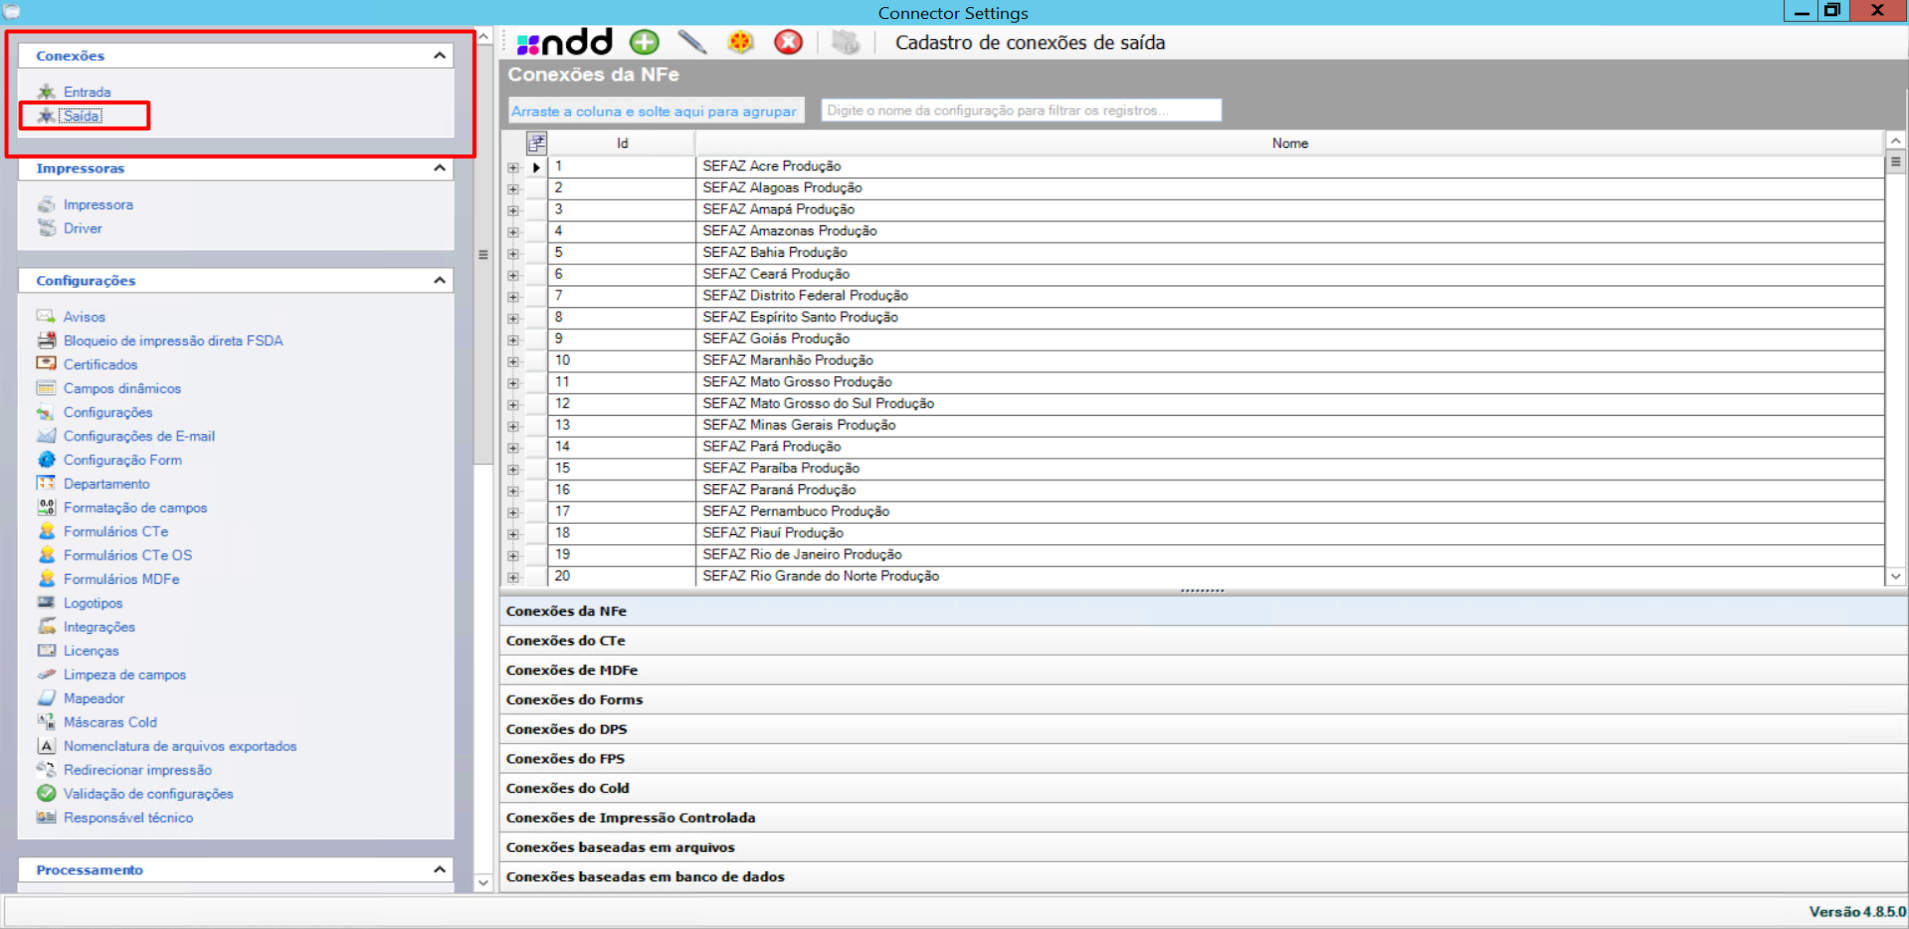1909x929 pixels.
Task: Open the Formulários MDFe link
Action: coord(121,579)
